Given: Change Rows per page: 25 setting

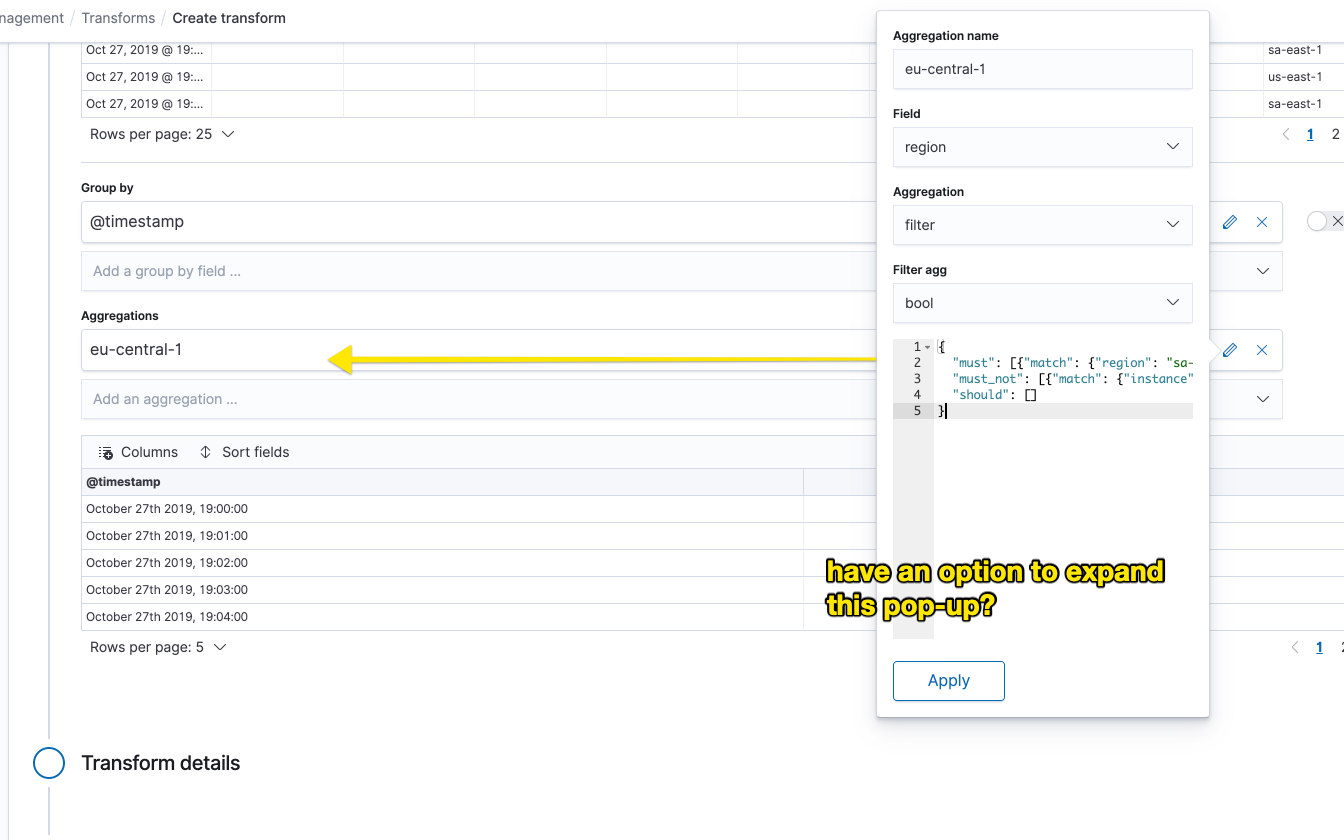Looking at the screenshot, I should click(x=162, y=134).
